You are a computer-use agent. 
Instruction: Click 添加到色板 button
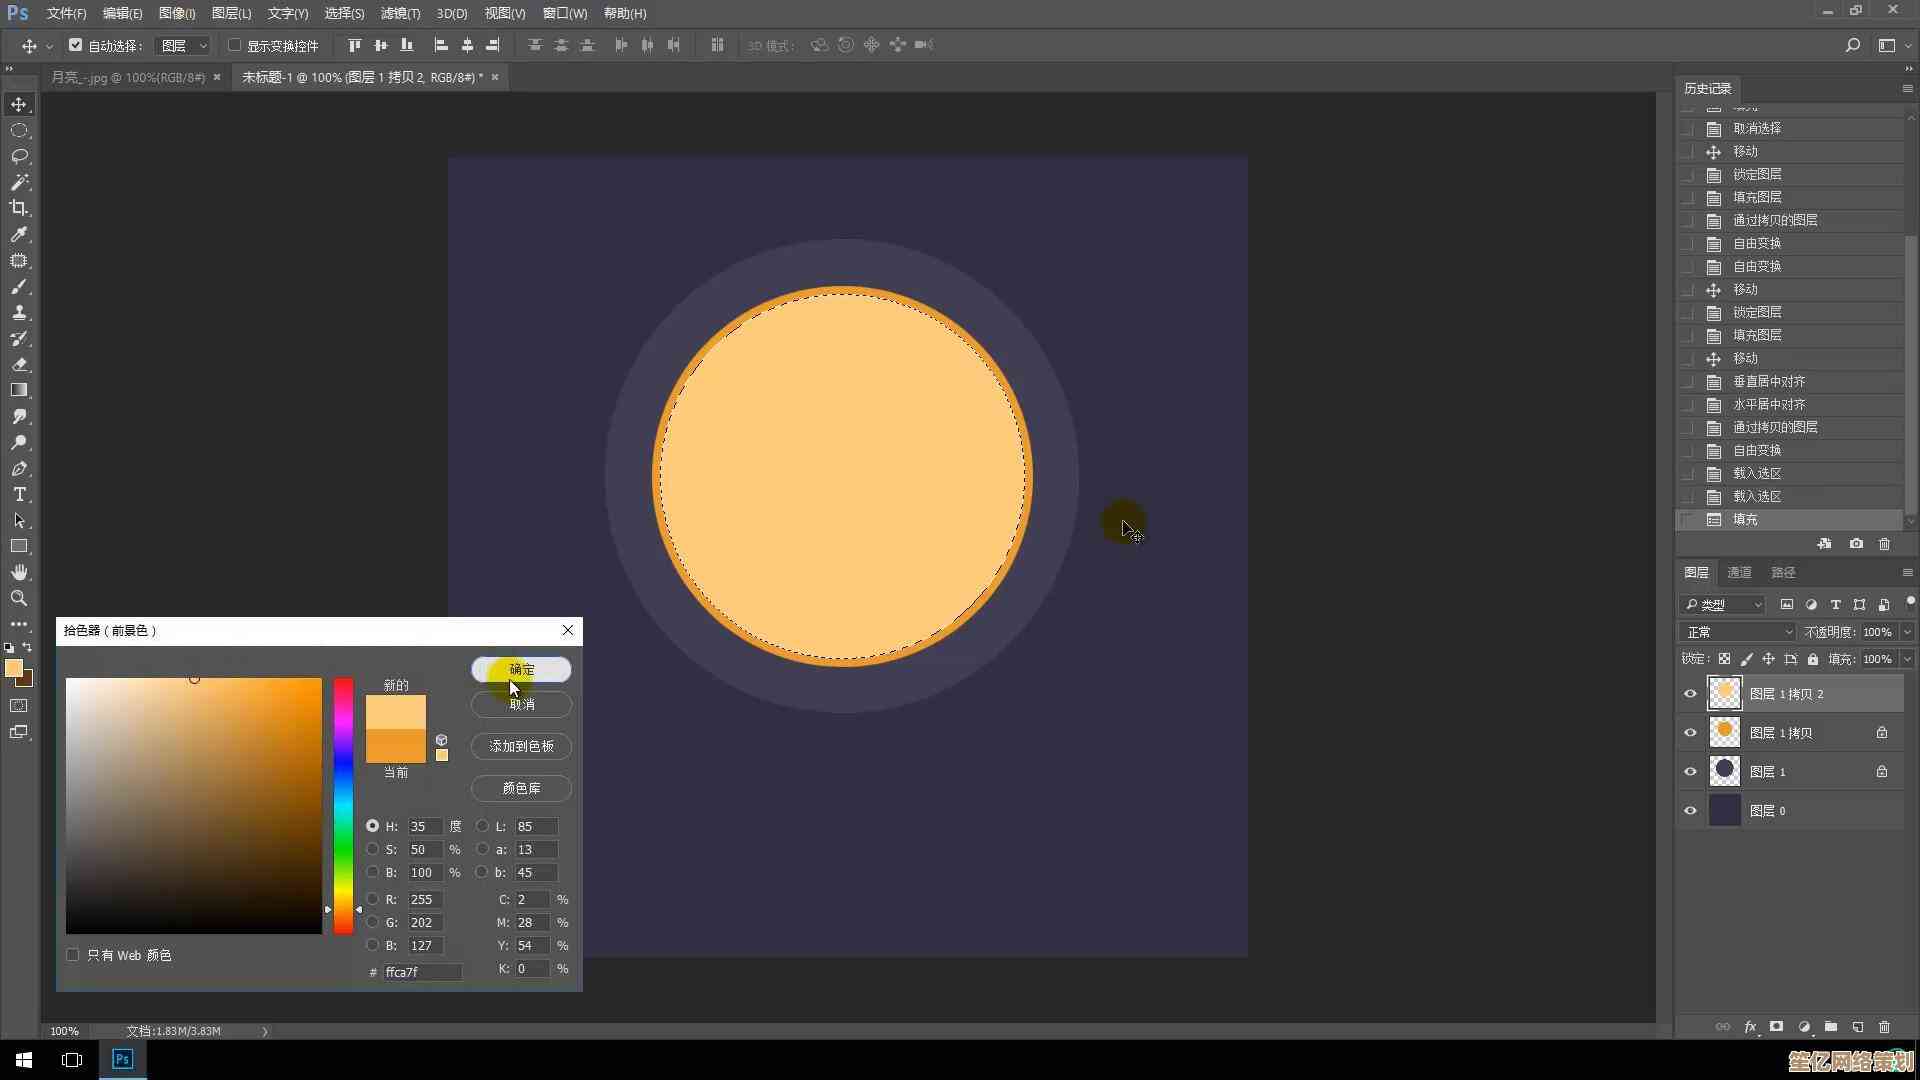pos(521,746)
